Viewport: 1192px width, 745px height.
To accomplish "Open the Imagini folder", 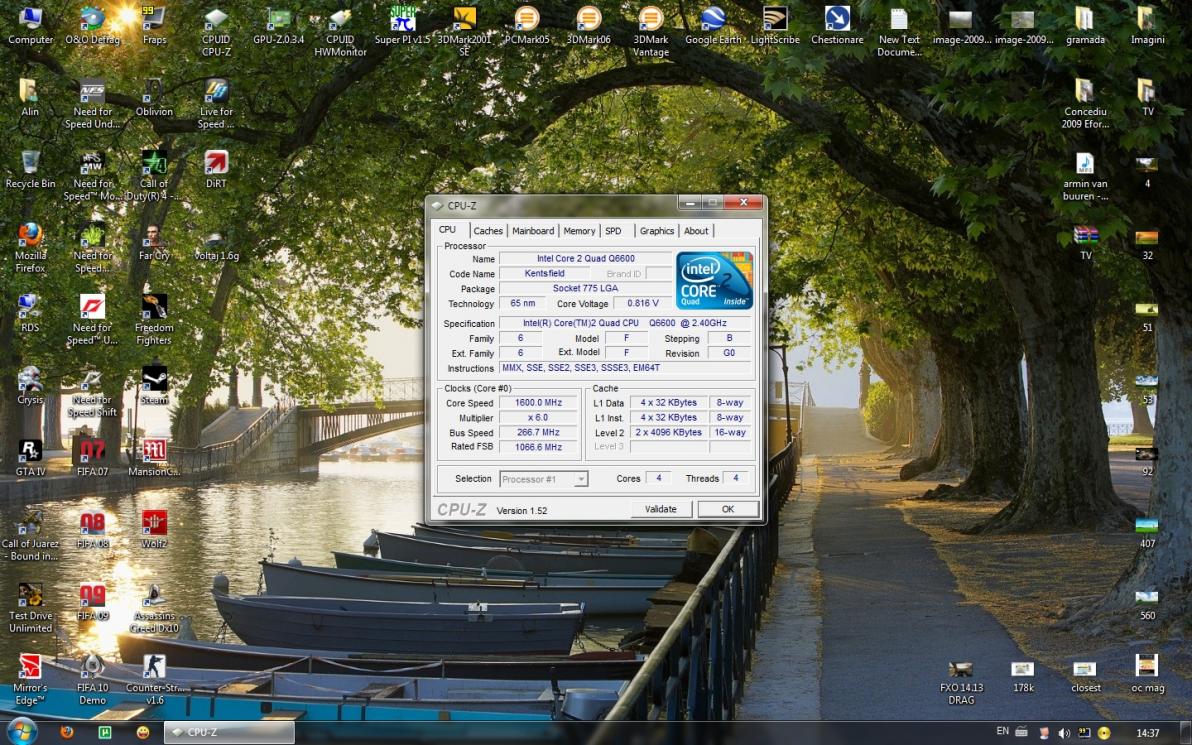I will (1147, 25).
